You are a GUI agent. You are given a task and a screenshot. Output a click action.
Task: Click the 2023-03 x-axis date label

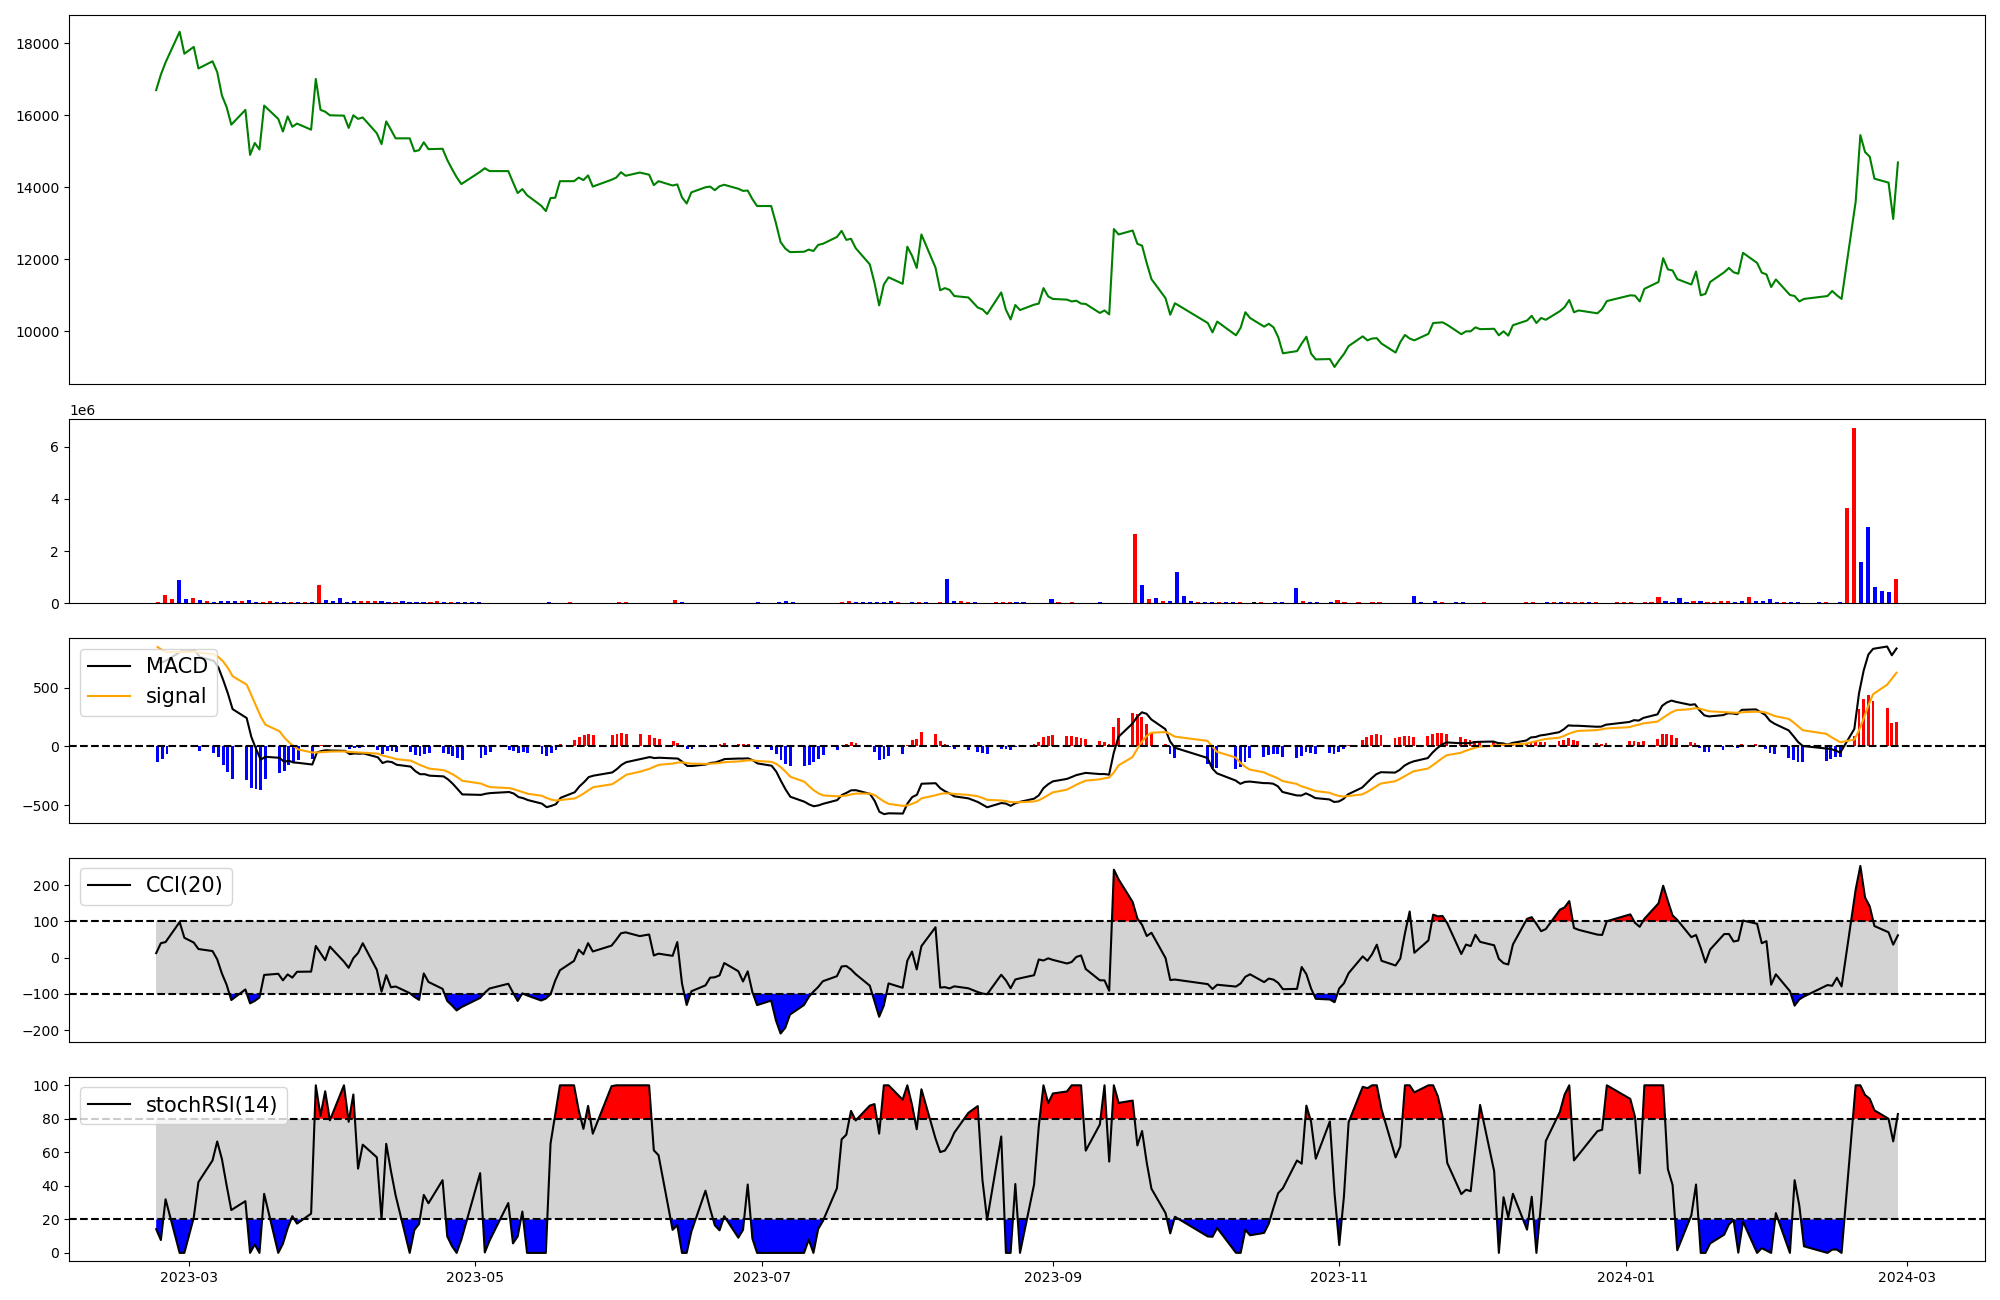[189, 1277]
